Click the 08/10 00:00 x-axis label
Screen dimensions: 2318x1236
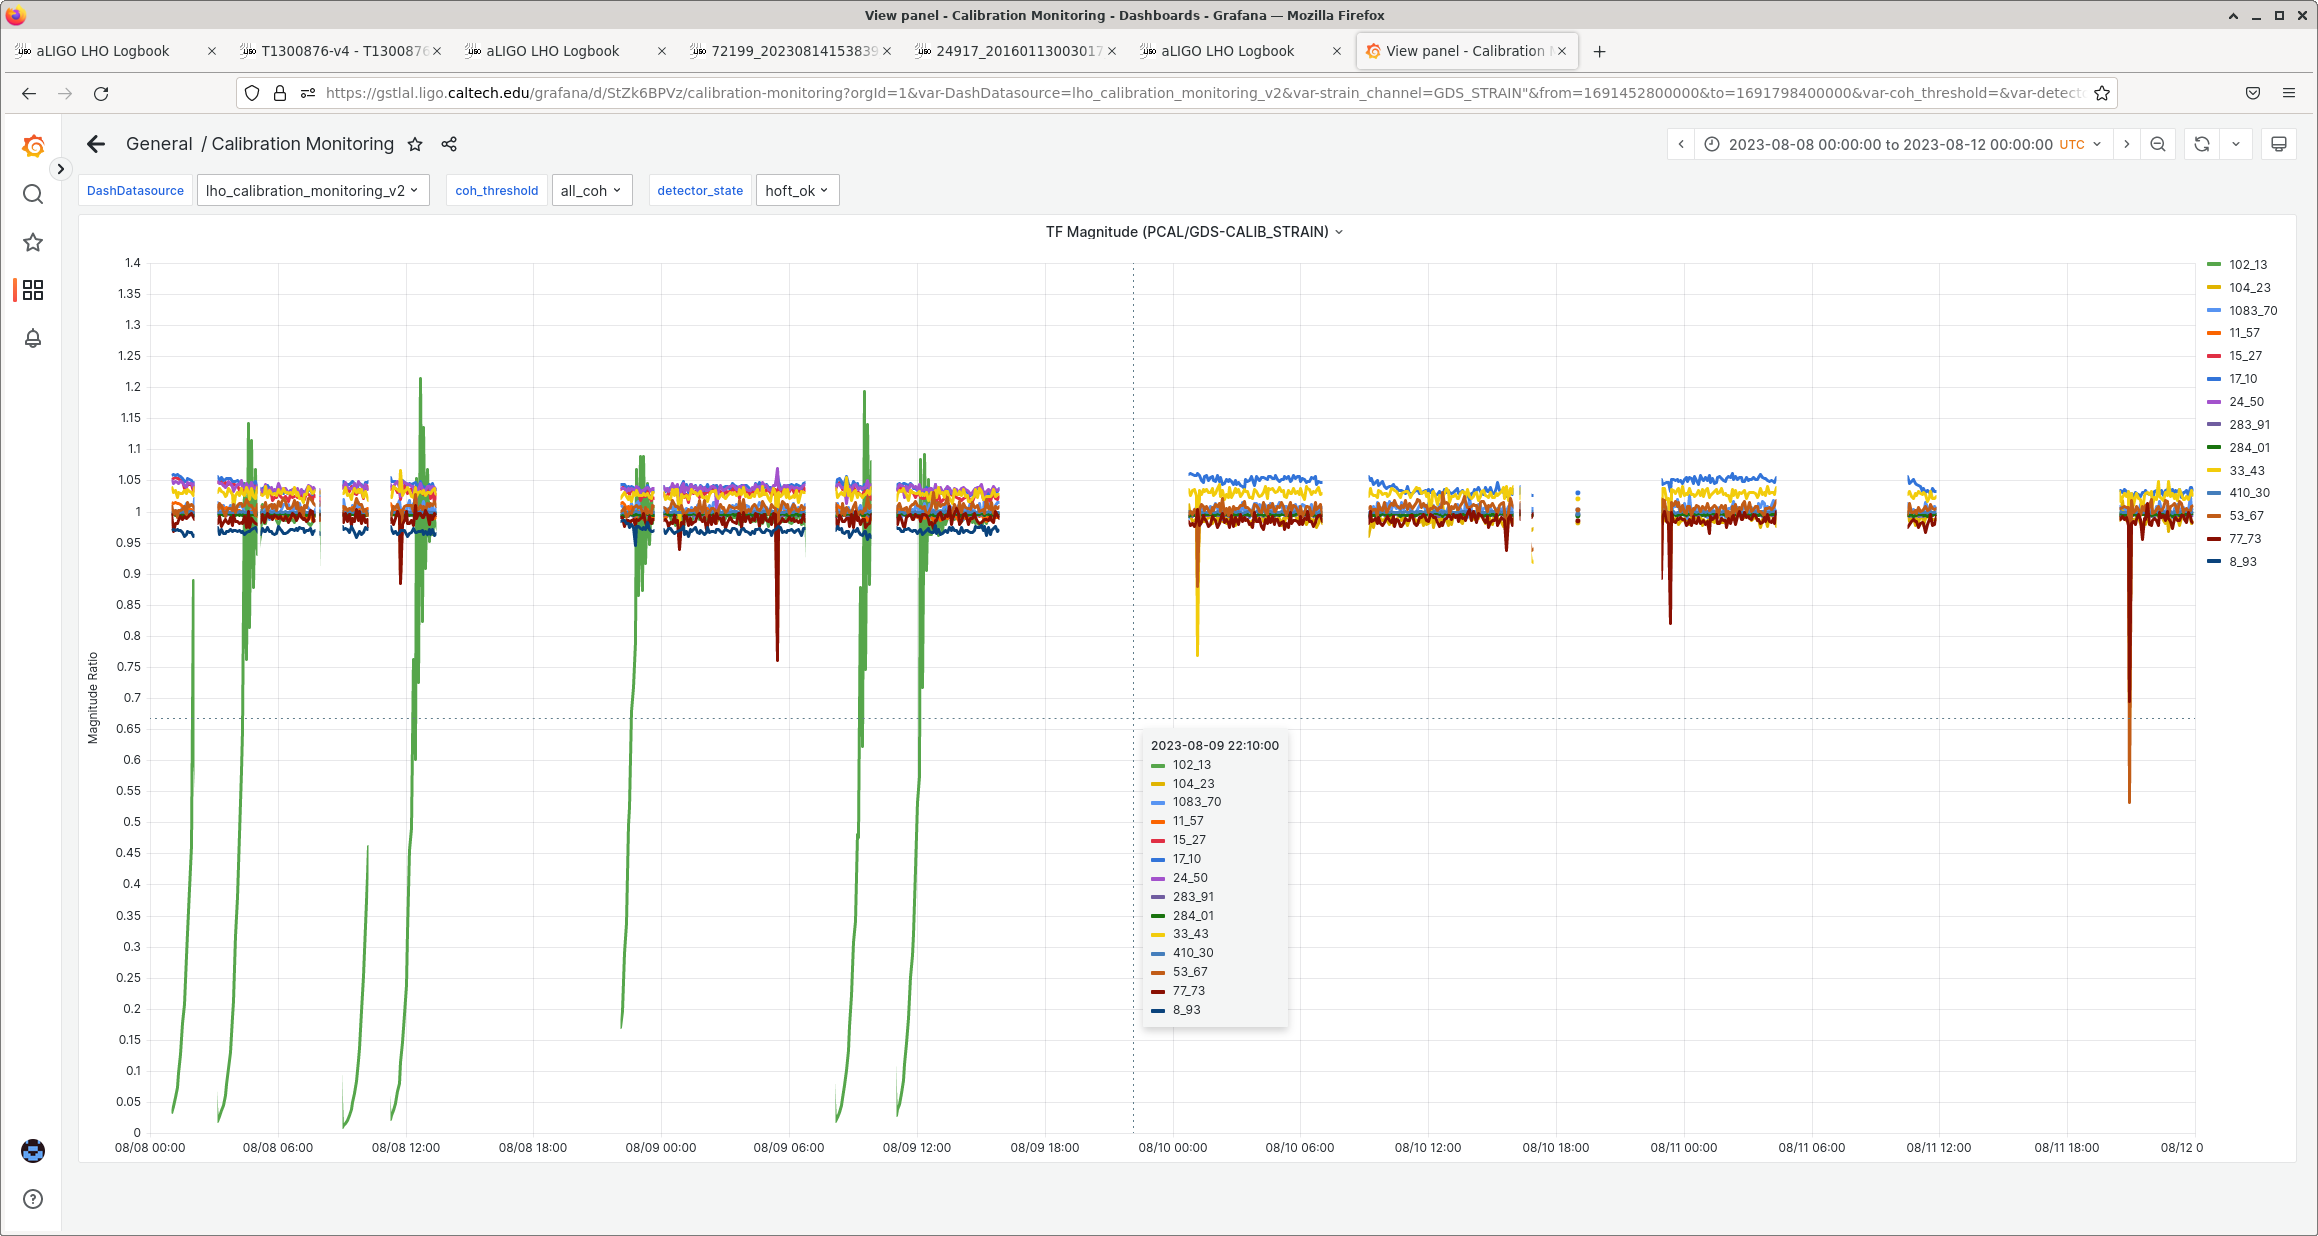click(1172, 1148)
